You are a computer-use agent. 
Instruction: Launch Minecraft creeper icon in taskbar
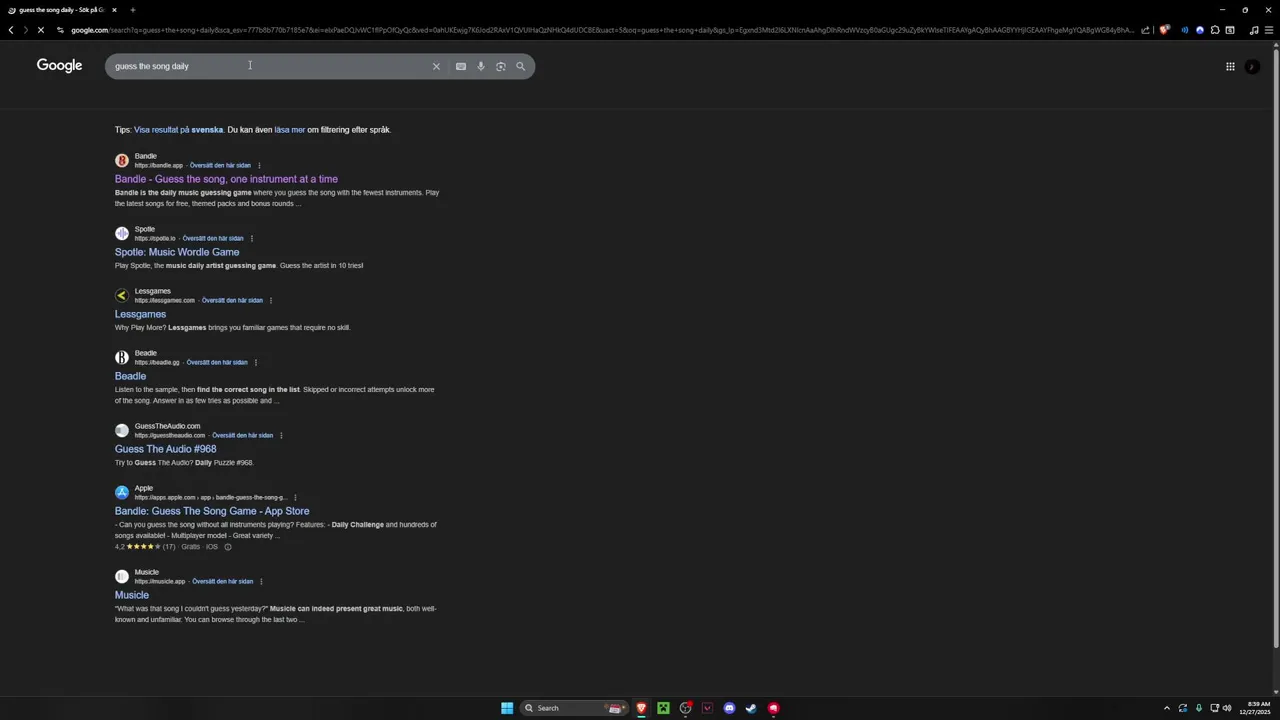tap(663, 708)
